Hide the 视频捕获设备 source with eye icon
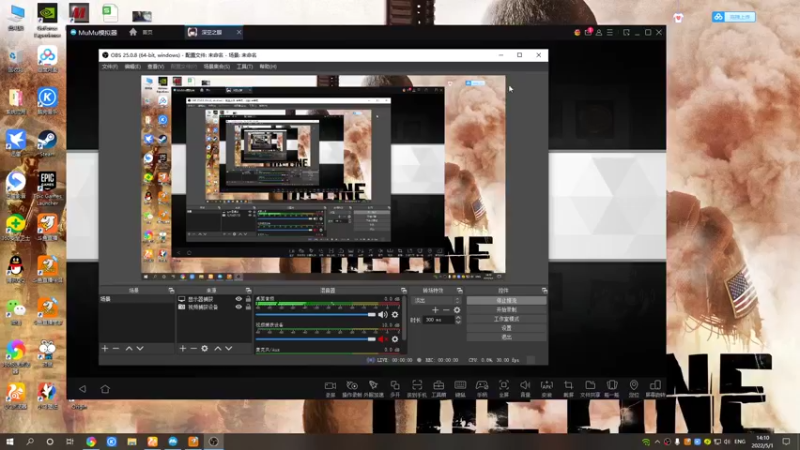Image resolution: width=800 pixels, height=450 pixels. pos(238,307)
